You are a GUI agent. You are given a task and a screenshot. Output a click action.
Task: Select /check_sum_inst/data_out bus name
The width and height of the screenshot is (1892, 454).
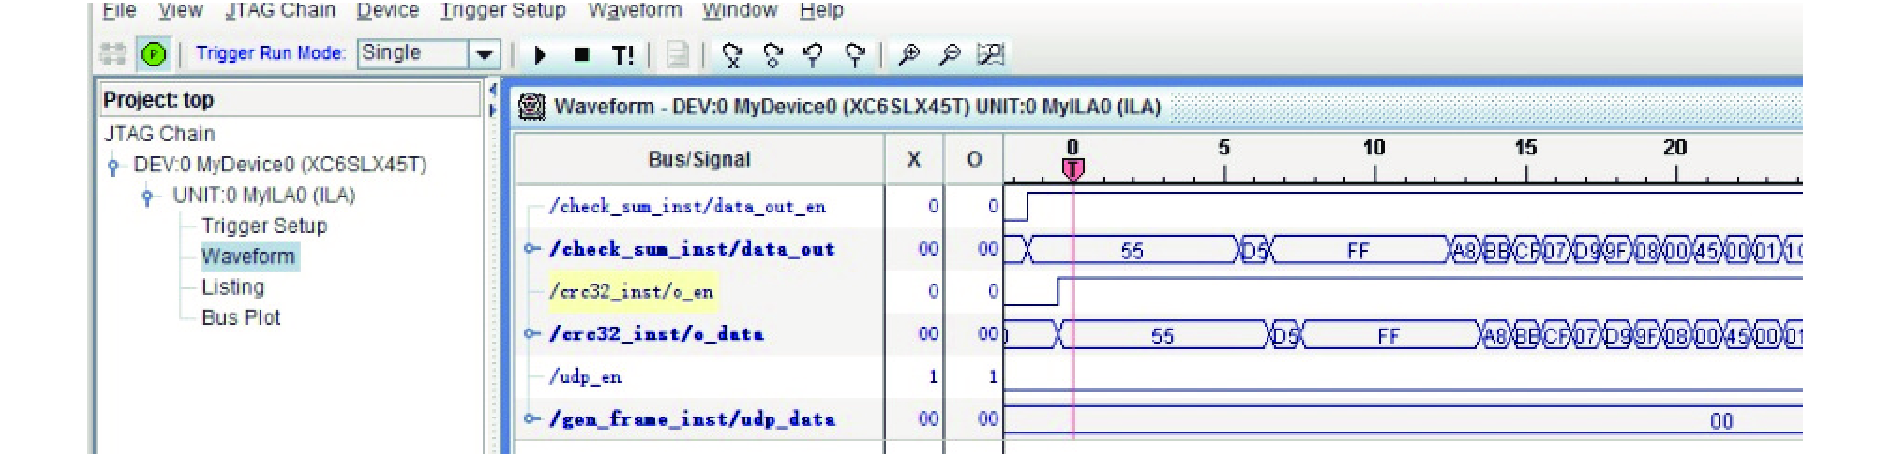691,249
